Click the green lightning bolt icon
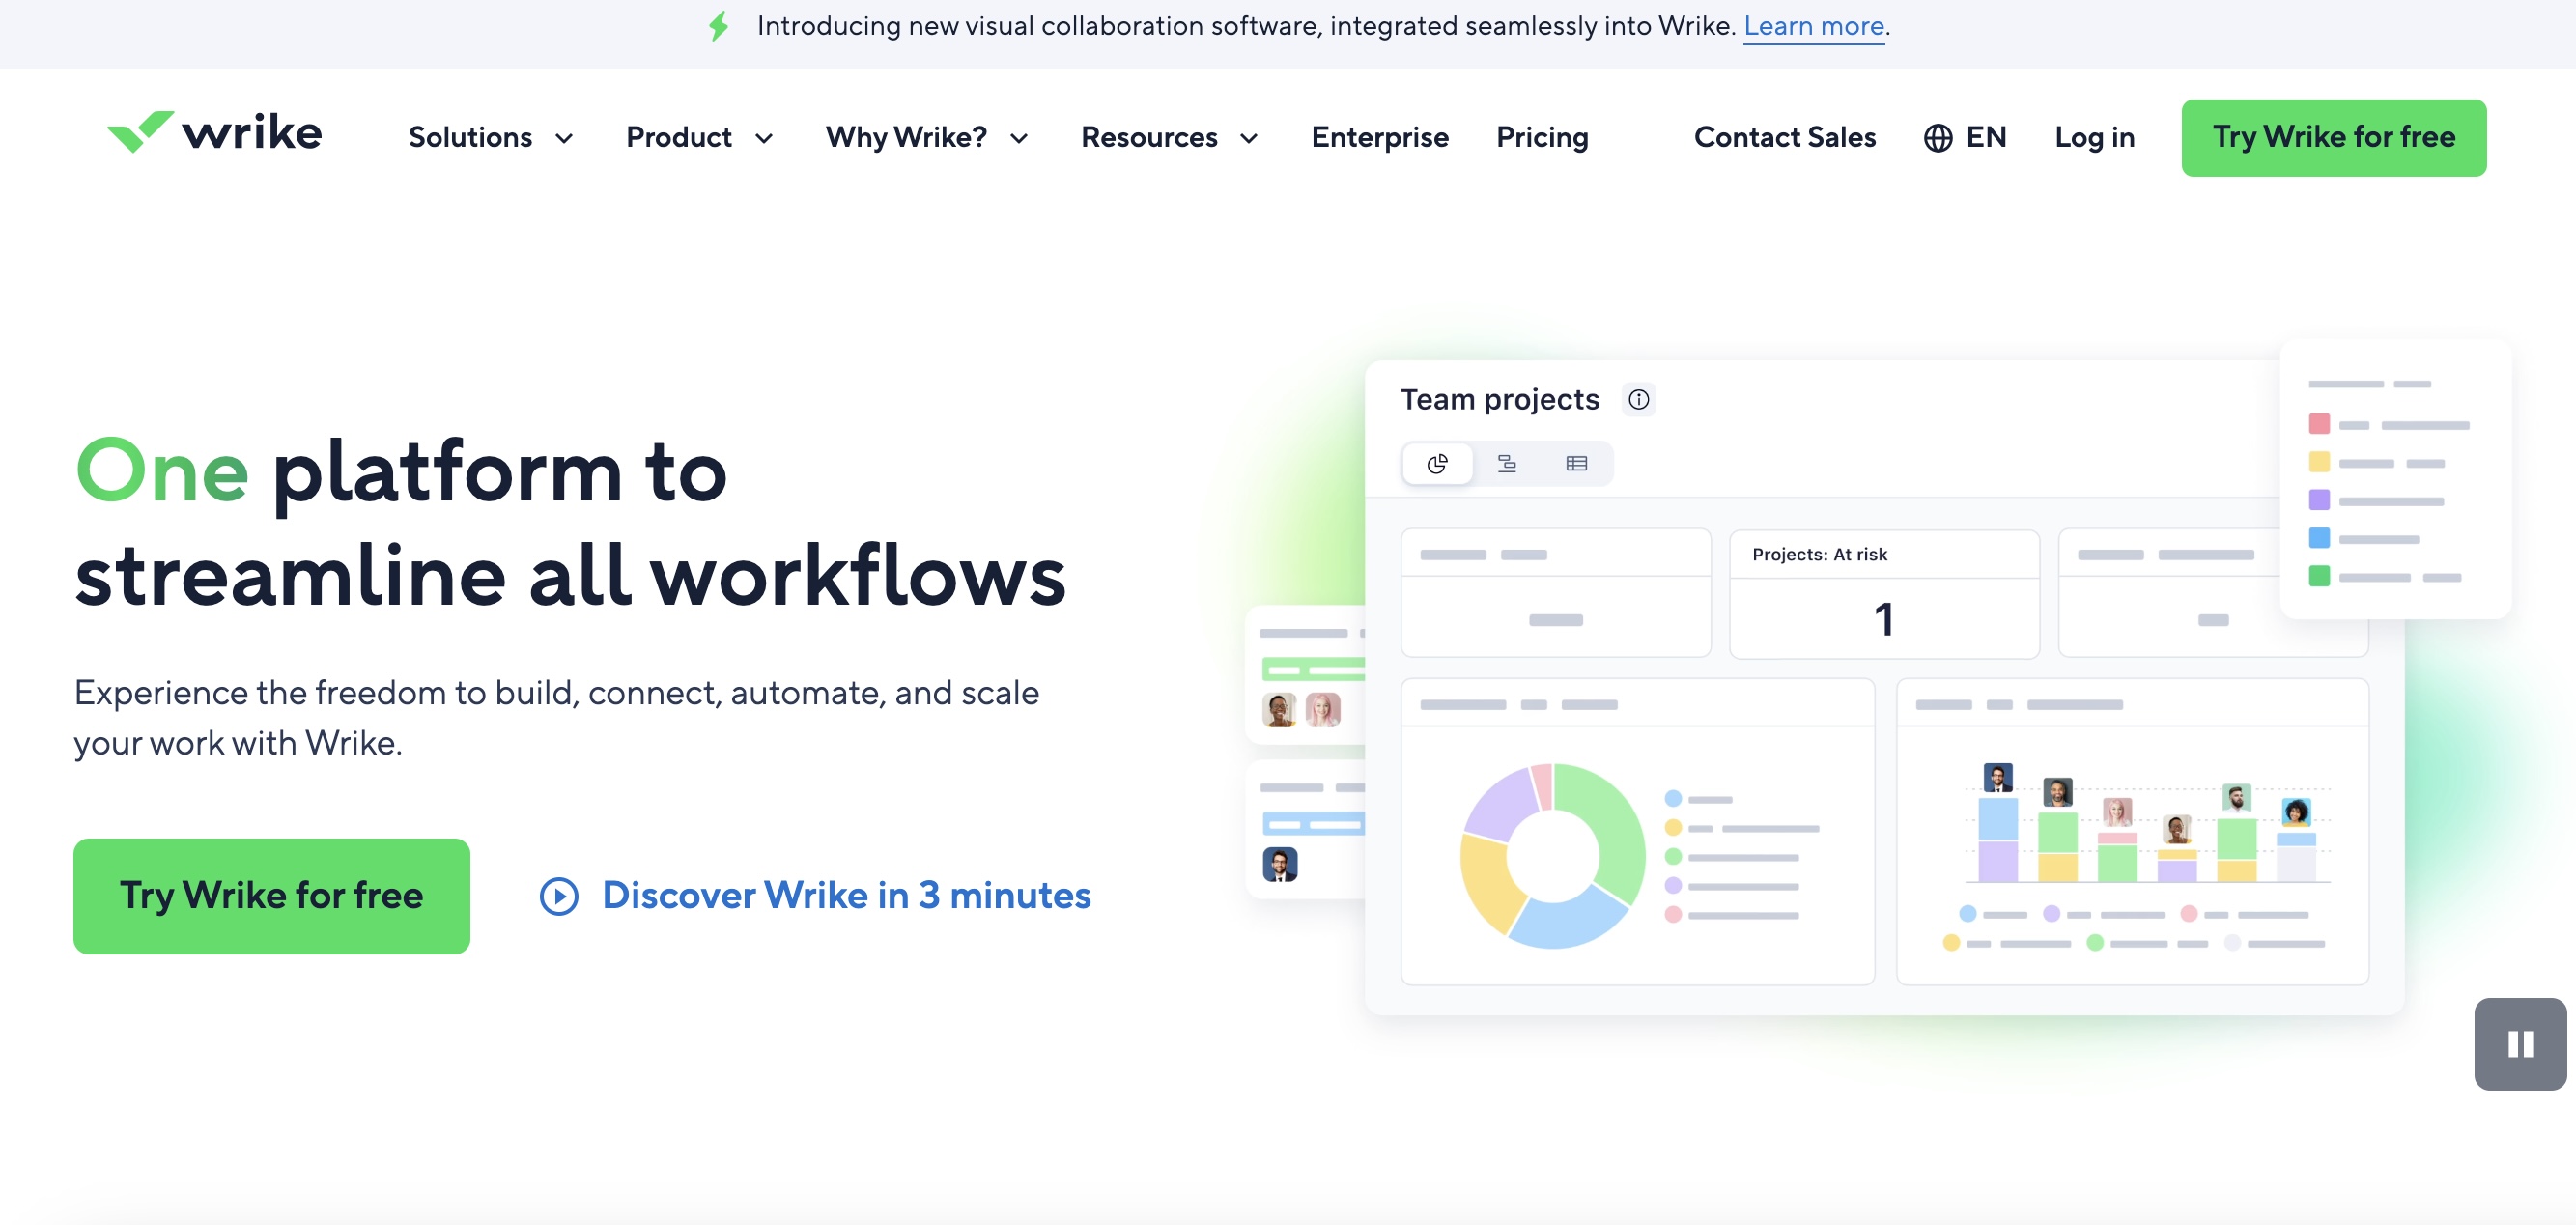Screen dimensions: 2576x1225 [x=719, y=26]
